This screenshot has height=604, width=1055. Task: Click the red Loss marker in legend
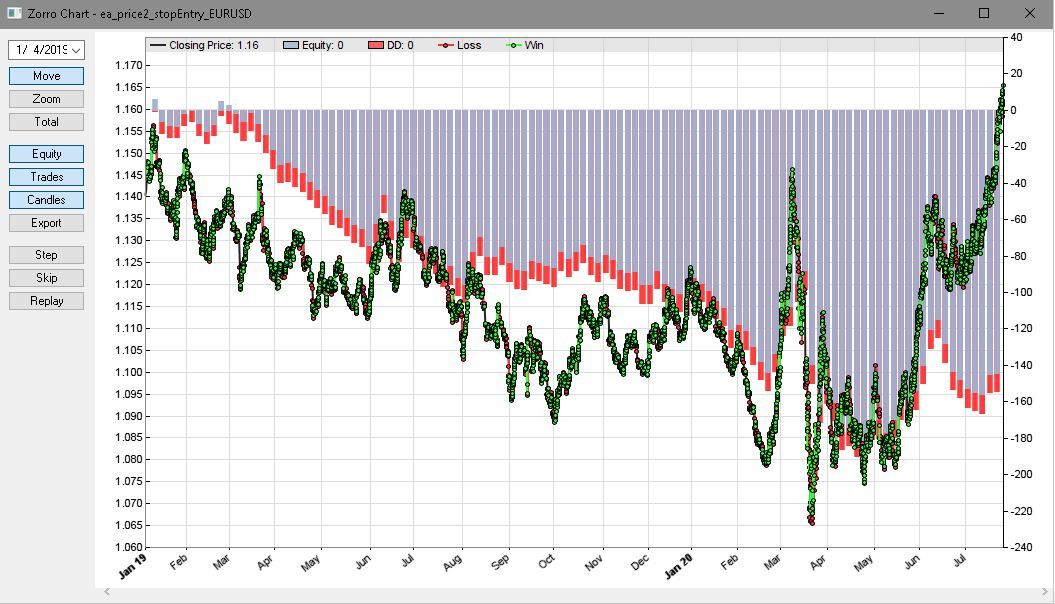coord(445,45)
